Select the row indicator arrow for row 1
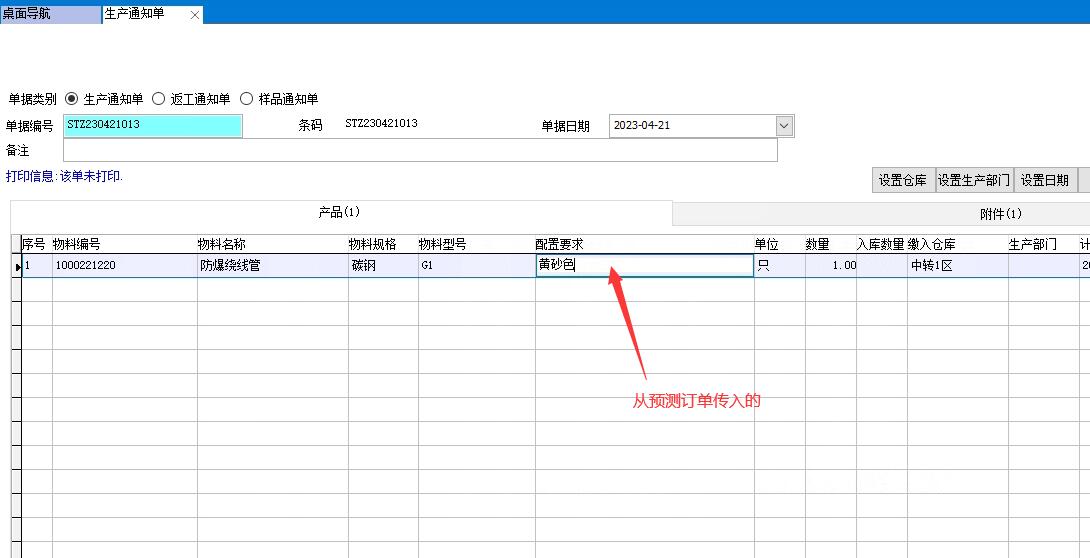This screenshot has height=558, width=1090. (x=17, y=266)
